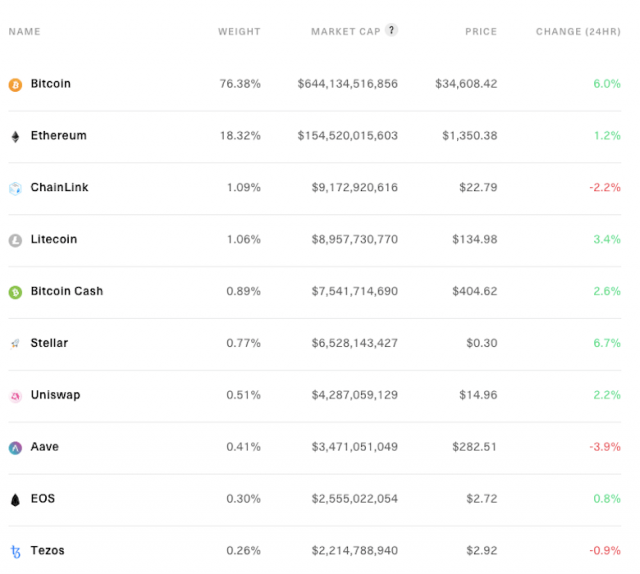Select the Tezos name link
The height and width of the screenshot is (574, 640).
(x=48, y=551)
